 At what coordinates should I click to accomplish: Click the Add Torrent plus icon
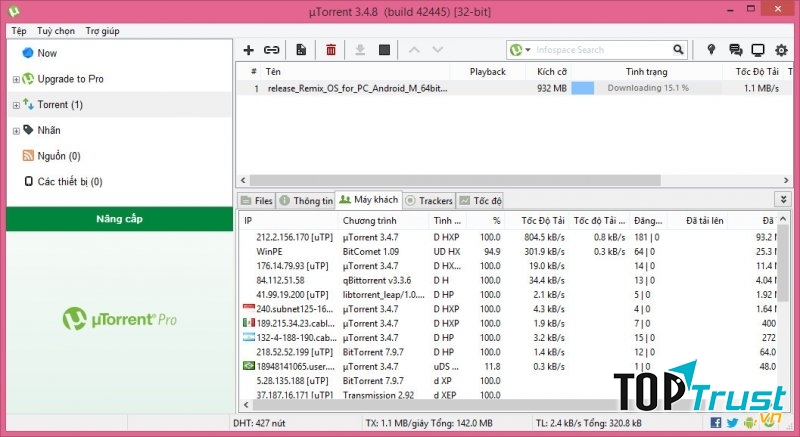pyautogui.click(x=248, y=50)
